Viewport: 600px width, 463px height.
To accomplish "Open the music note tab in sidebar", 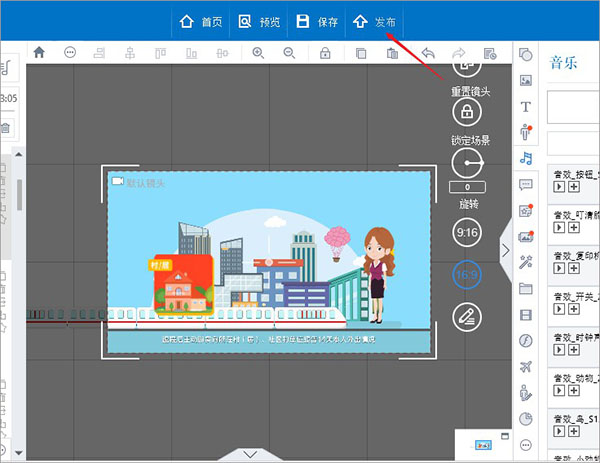I will click(x=526, y=158).
